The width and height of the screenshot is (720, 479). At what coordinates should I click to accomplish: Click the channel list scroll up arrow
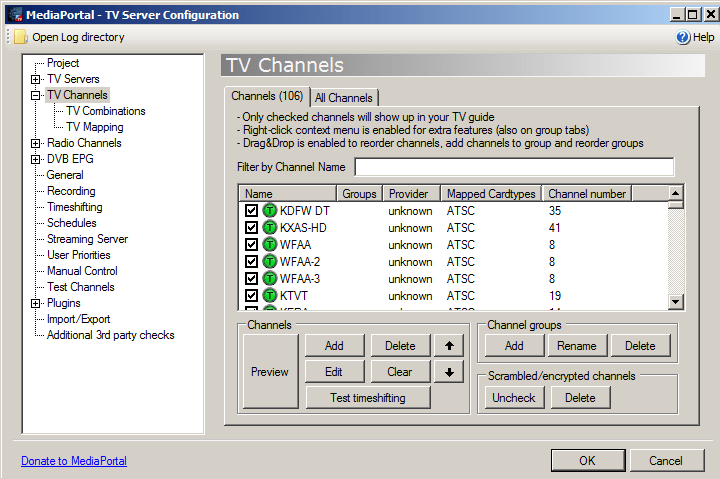click(676, 193)
